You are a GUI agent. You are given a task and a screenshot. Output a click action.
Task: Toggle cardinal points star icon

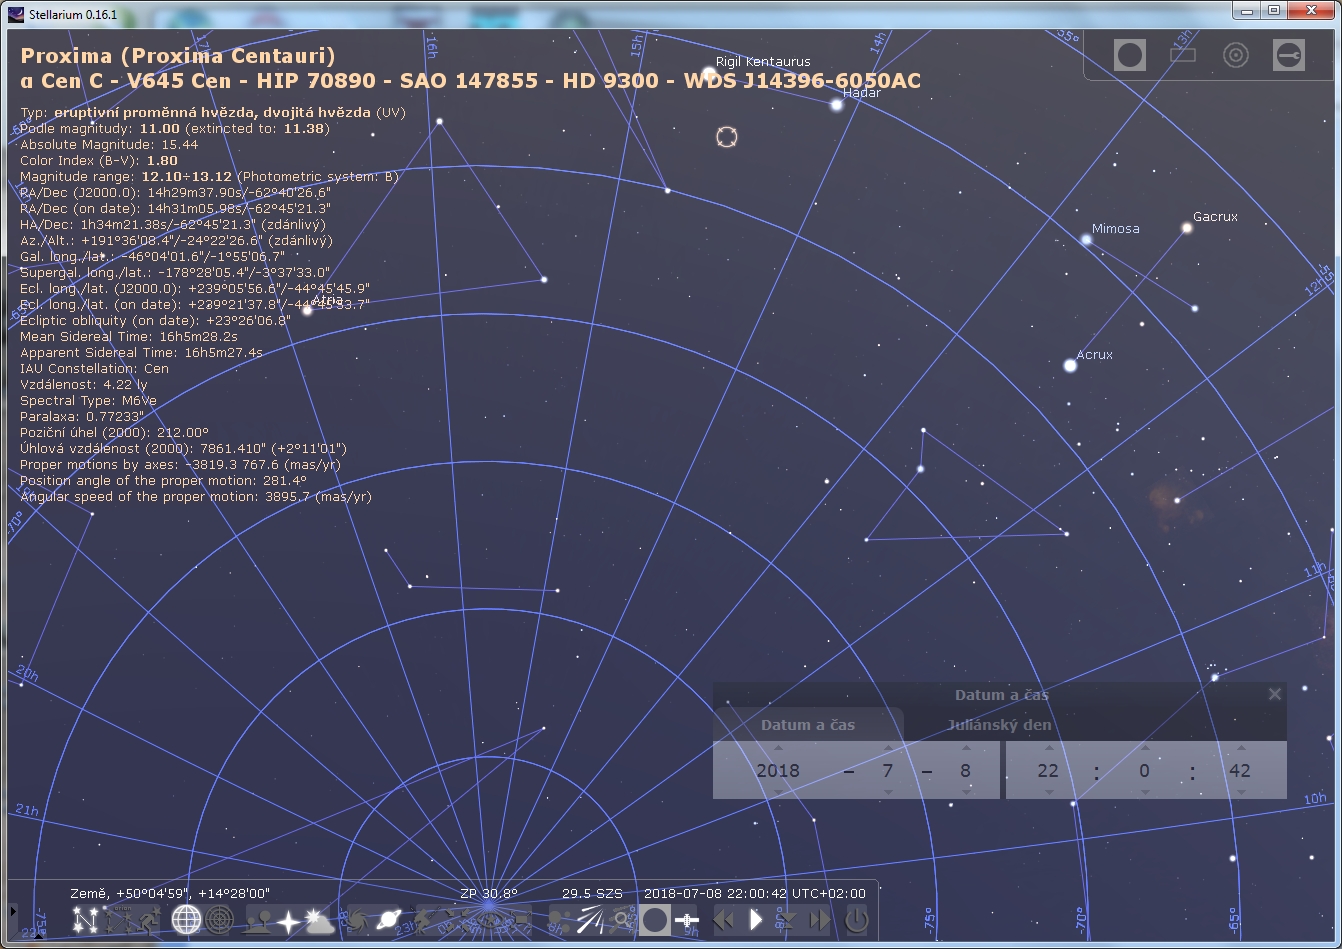[x=290, y=920]
